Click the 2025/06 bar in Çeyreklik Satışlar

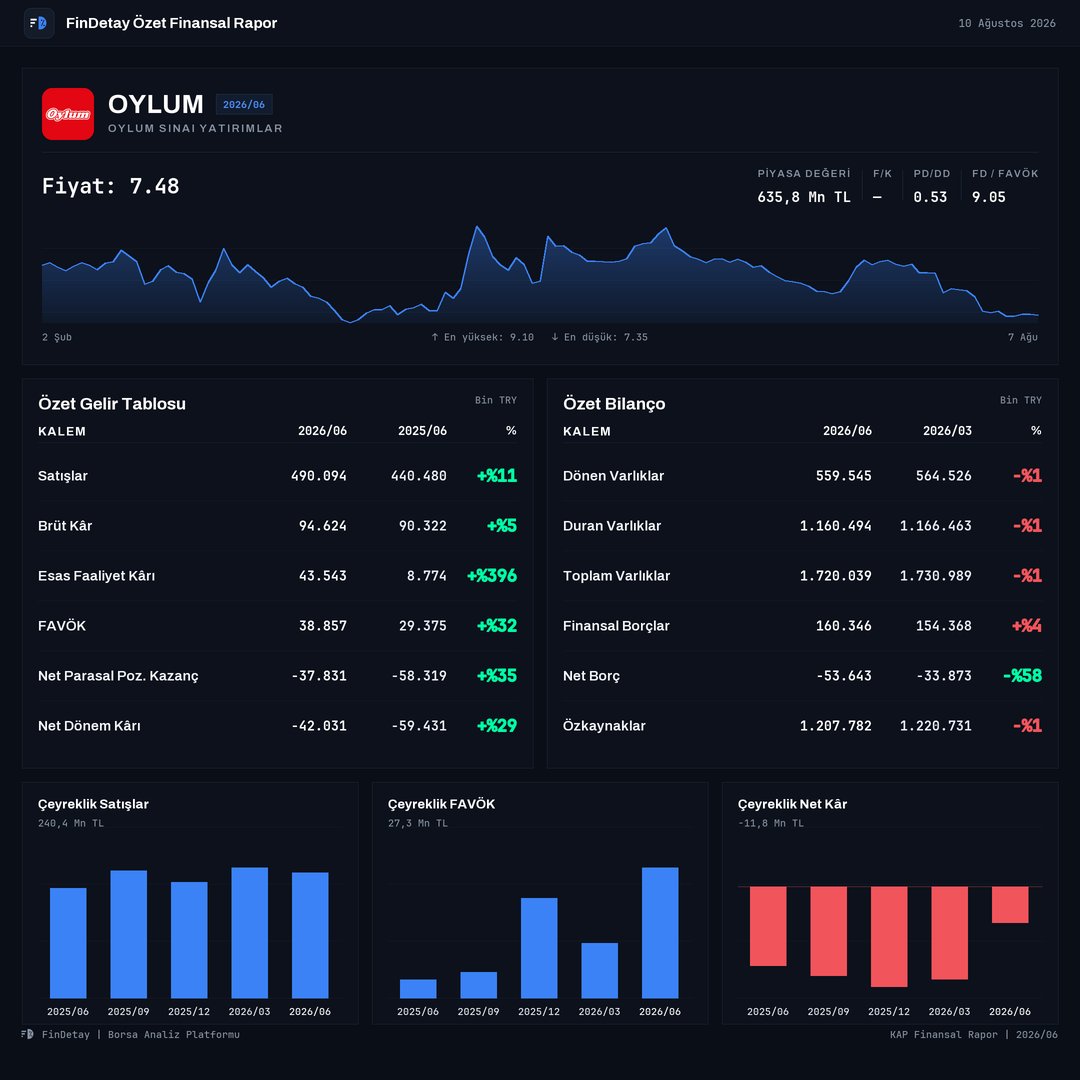coord(68,943)
